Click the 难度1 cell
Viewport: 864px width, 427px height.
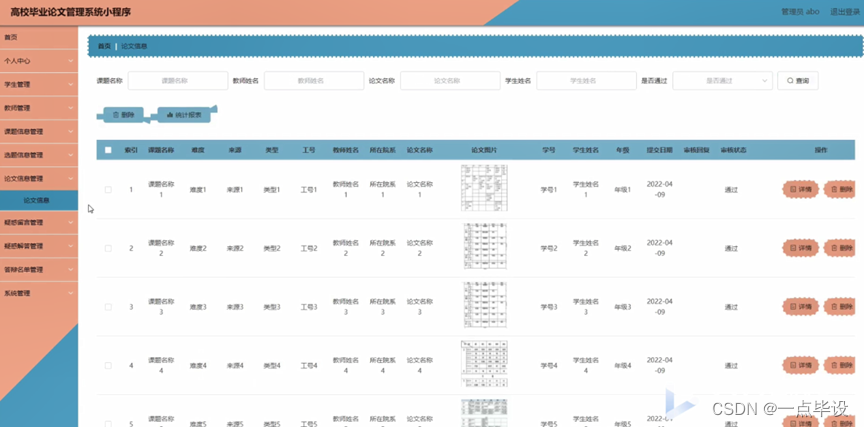(x=198, y=190)
